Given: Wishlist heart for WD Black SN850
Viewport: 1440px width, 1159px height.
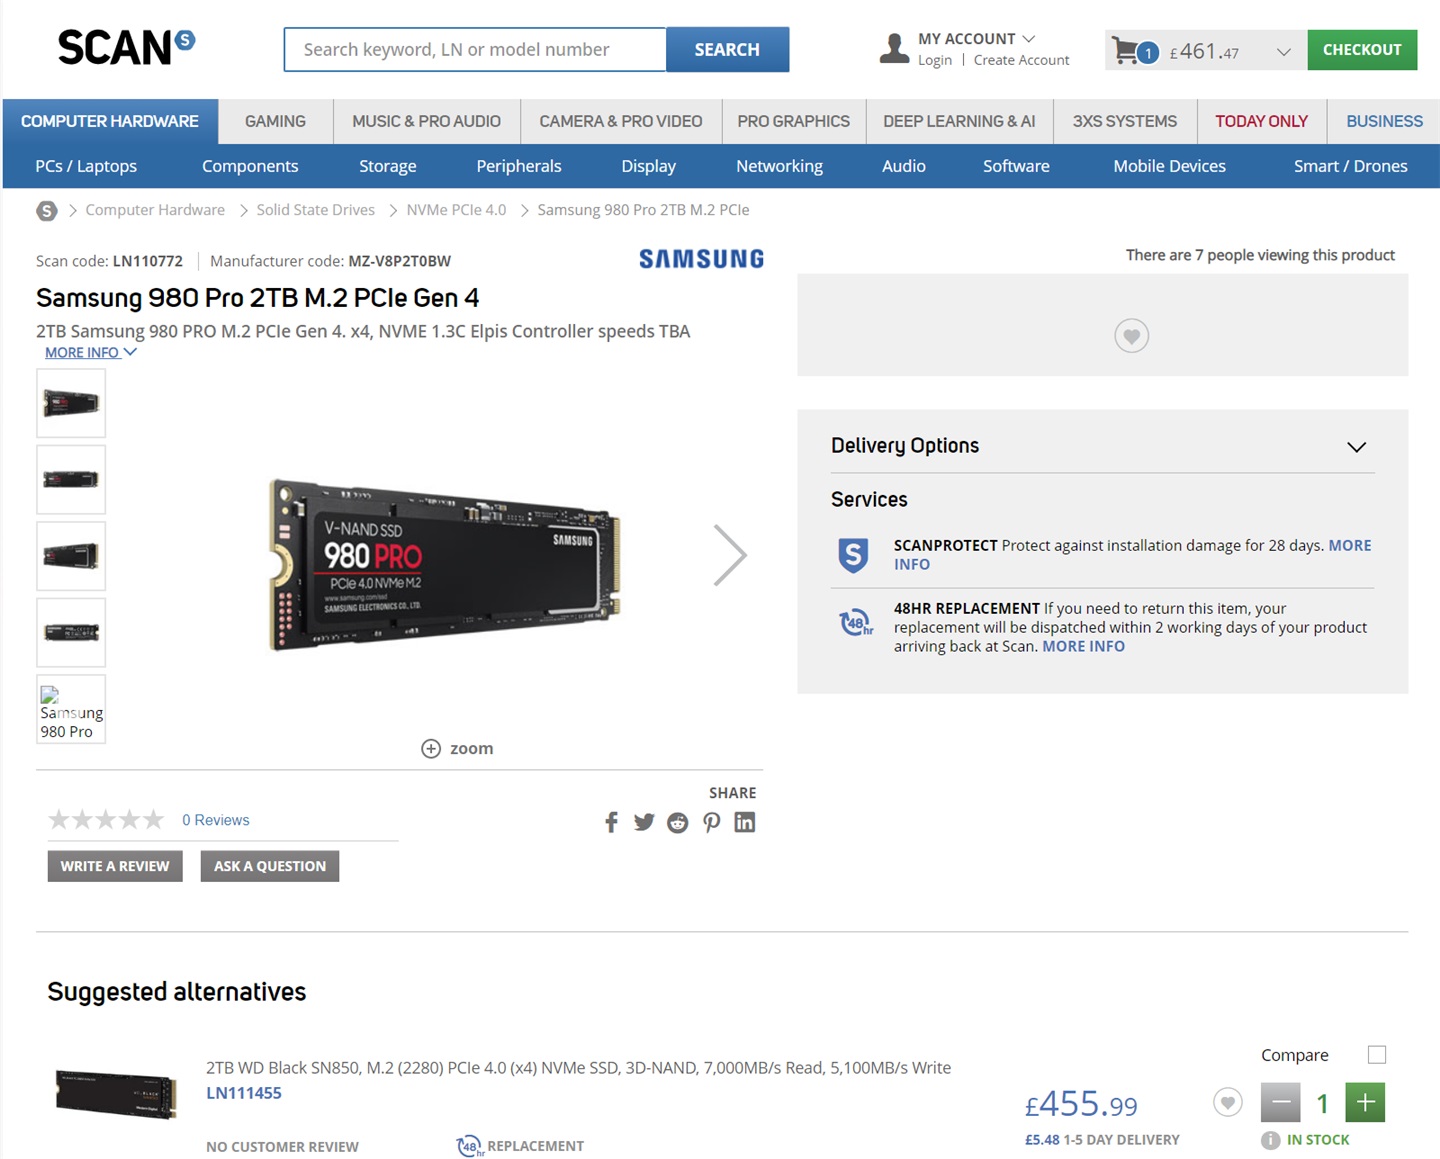Looking at the screenshot, I should click(1228, 1102).
